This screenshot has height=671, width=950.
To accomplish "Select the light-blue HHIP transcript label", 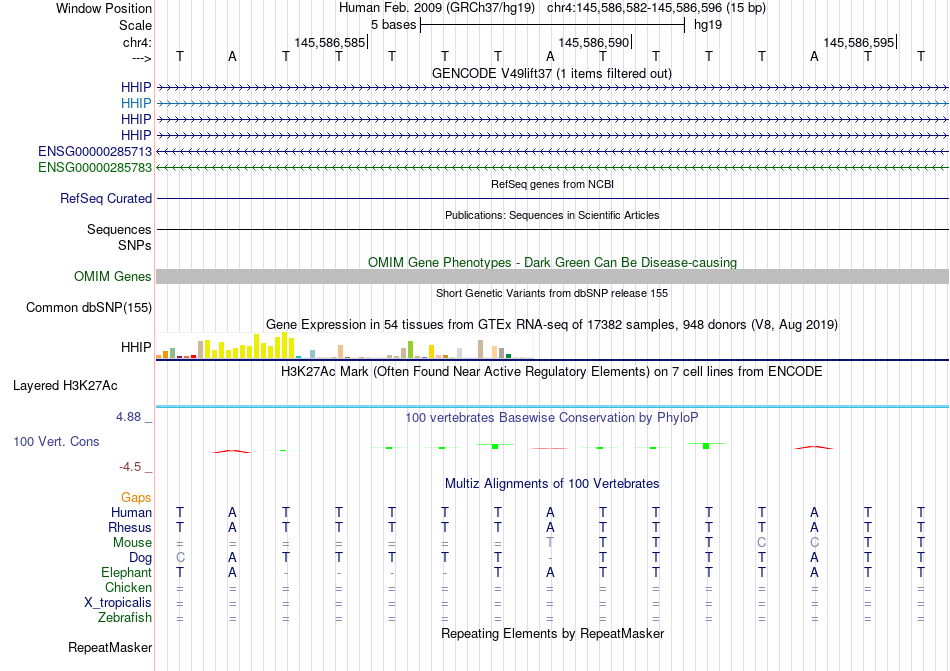I will tap(136, 104).
